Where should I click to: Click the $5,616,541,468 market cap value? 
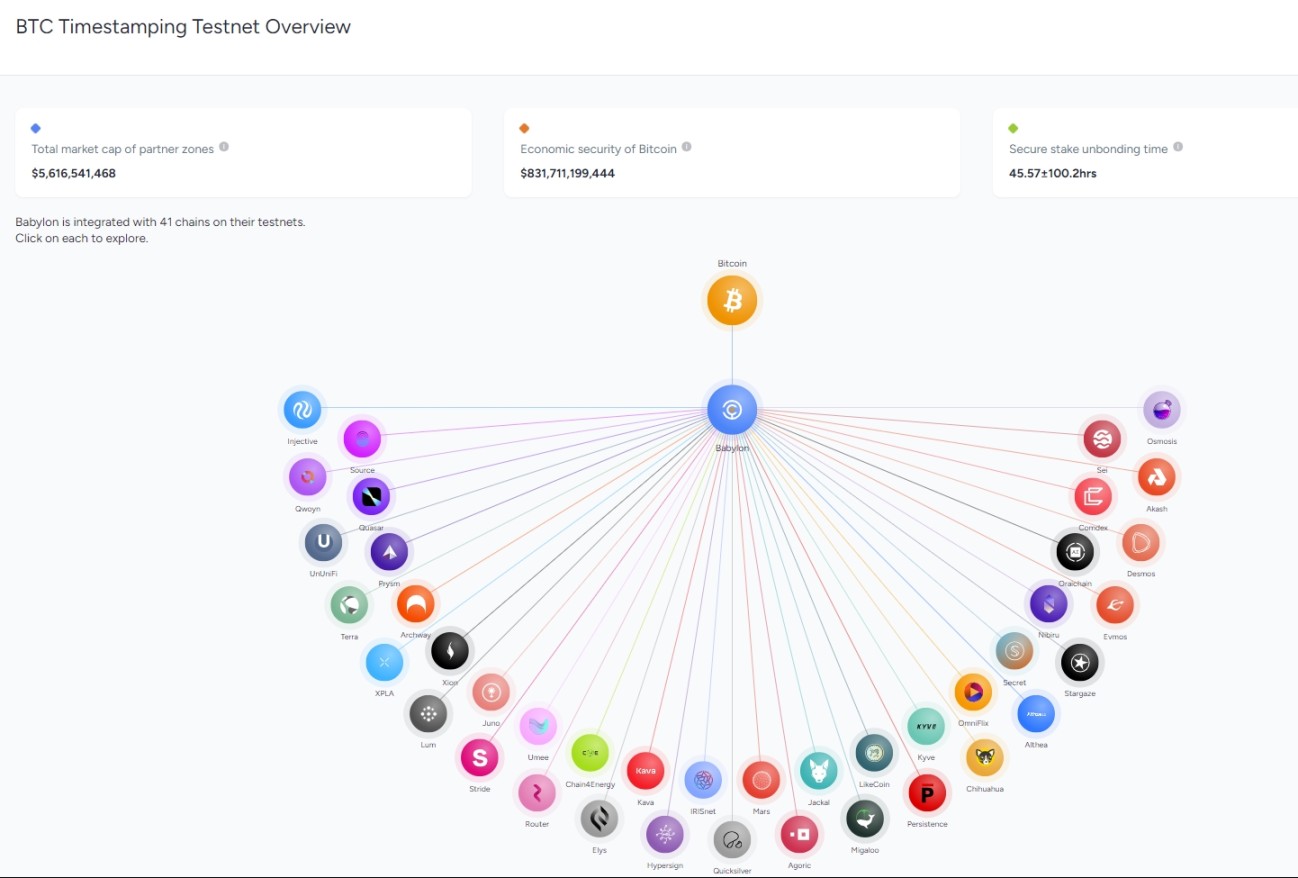(x=74, y=173)
